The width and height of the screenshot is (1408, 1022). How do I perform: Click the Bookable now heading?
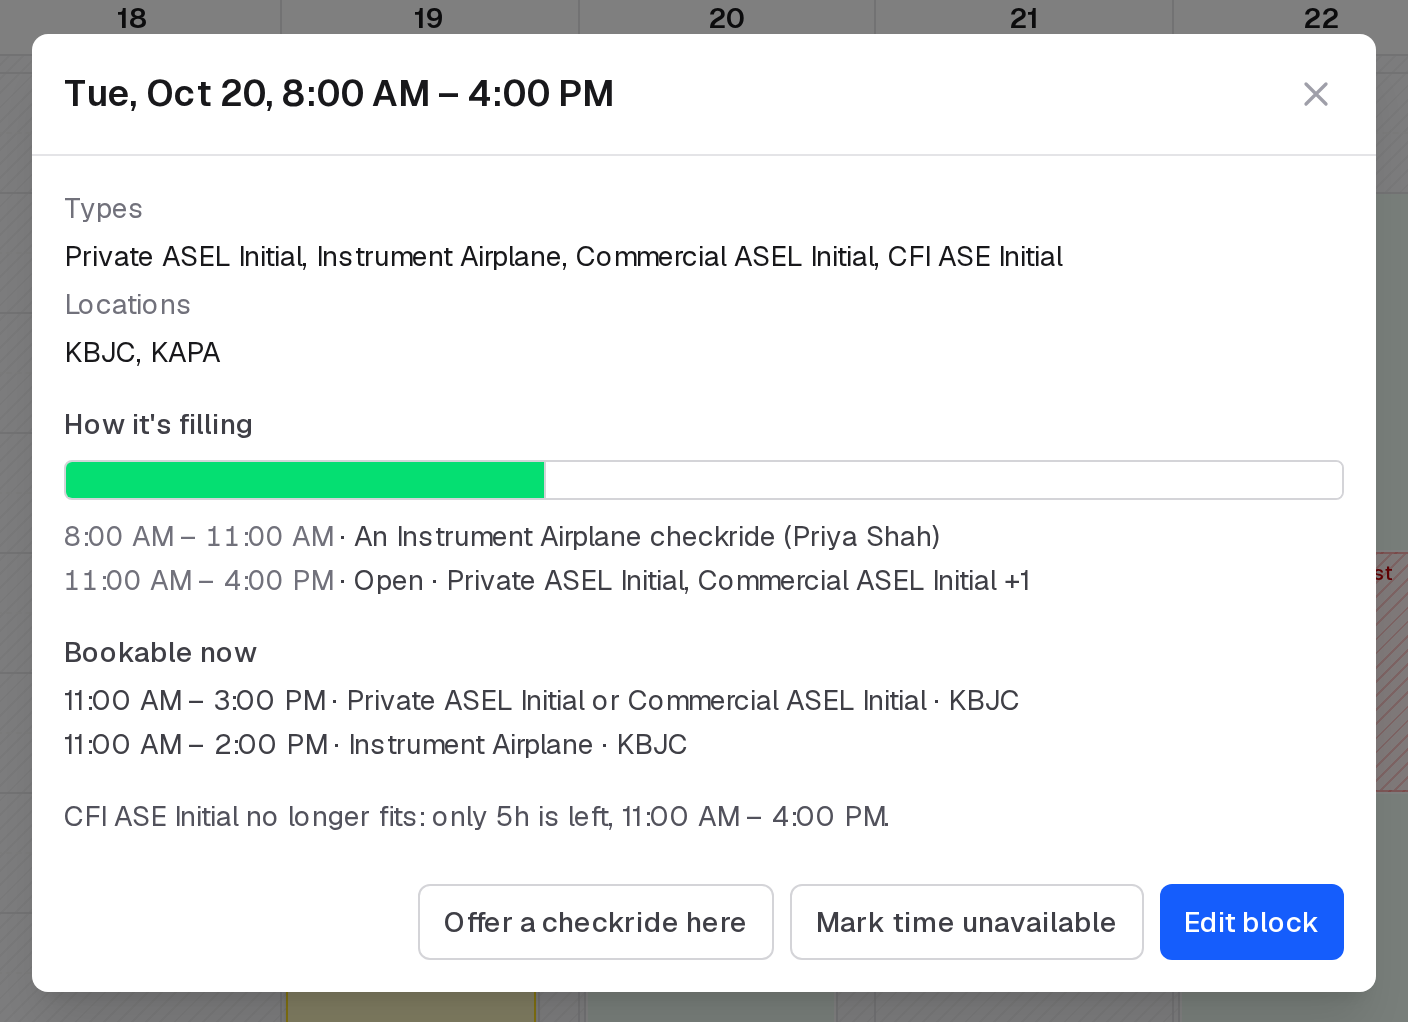[x=160, y=653]
